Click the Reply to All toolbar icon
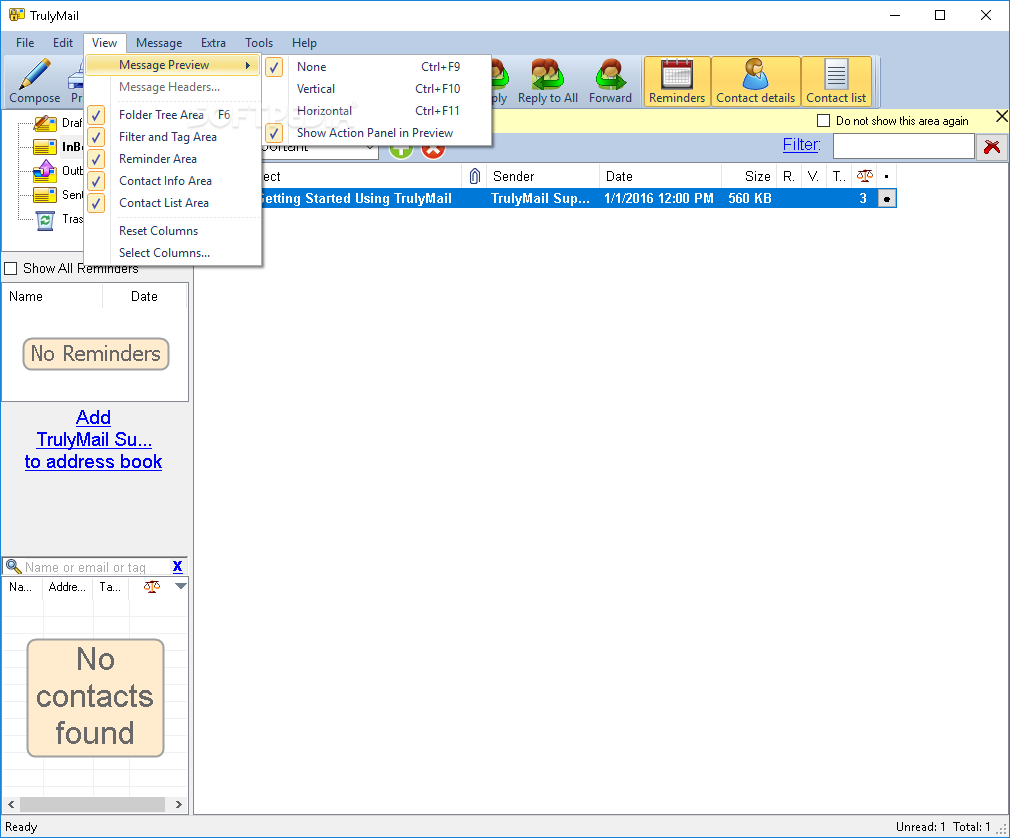The height and width of the screenshot is (838, 1010). point(548,74)
